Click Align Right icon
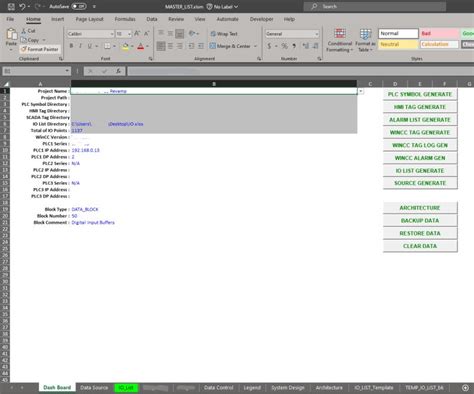The height and width of the screenshot is (394, 474). click(x=179, y=46)
